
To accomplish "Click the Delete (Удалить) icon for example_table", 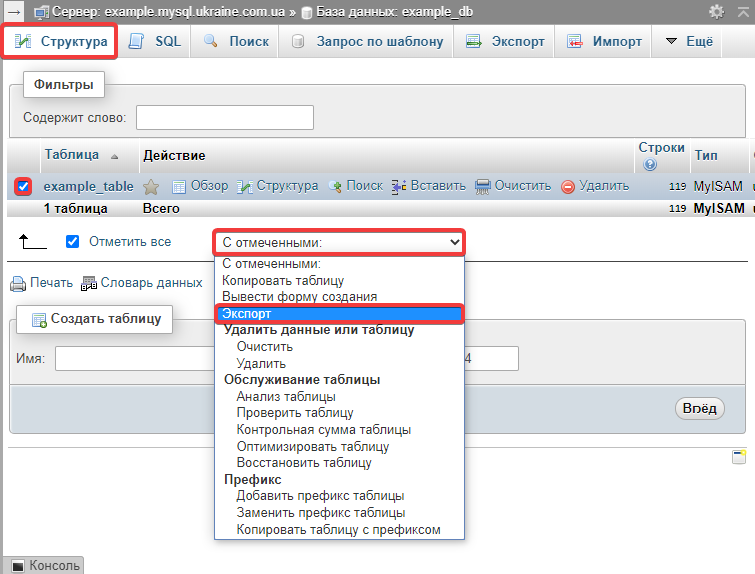I will (x=568, y=186).
